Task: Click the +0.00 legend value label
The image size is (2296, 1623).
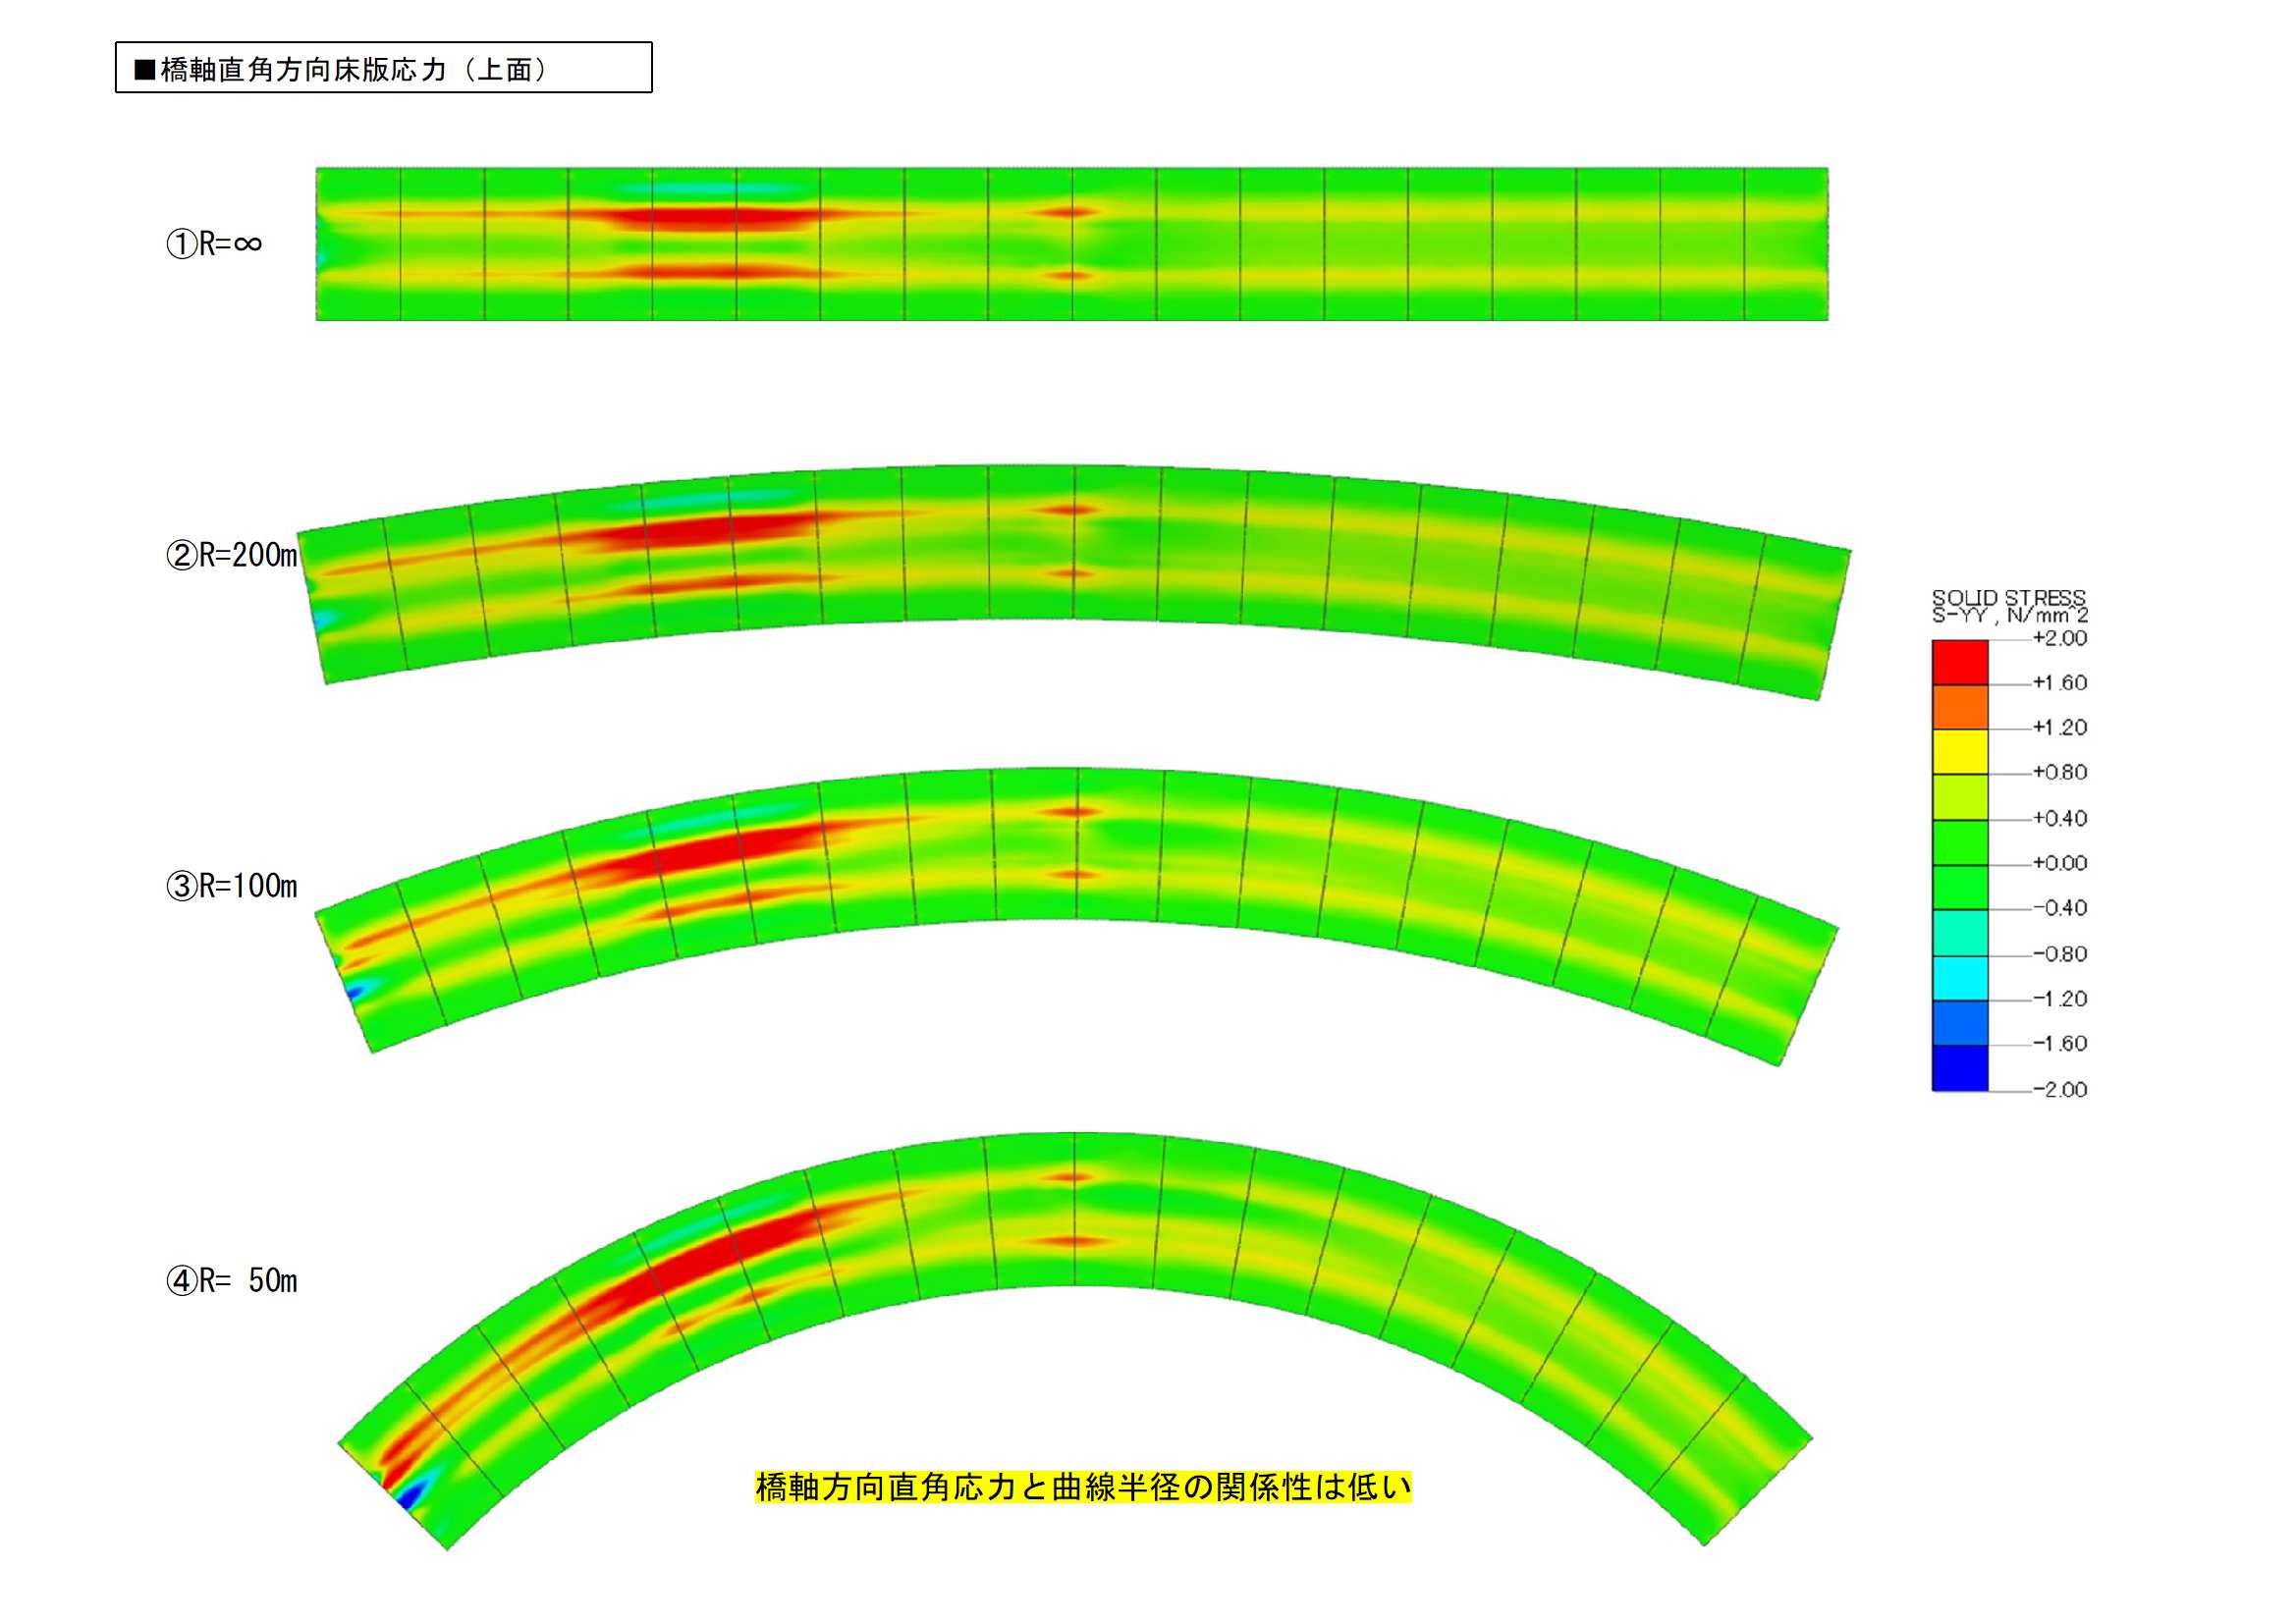Action: [x=2059, y=863]
